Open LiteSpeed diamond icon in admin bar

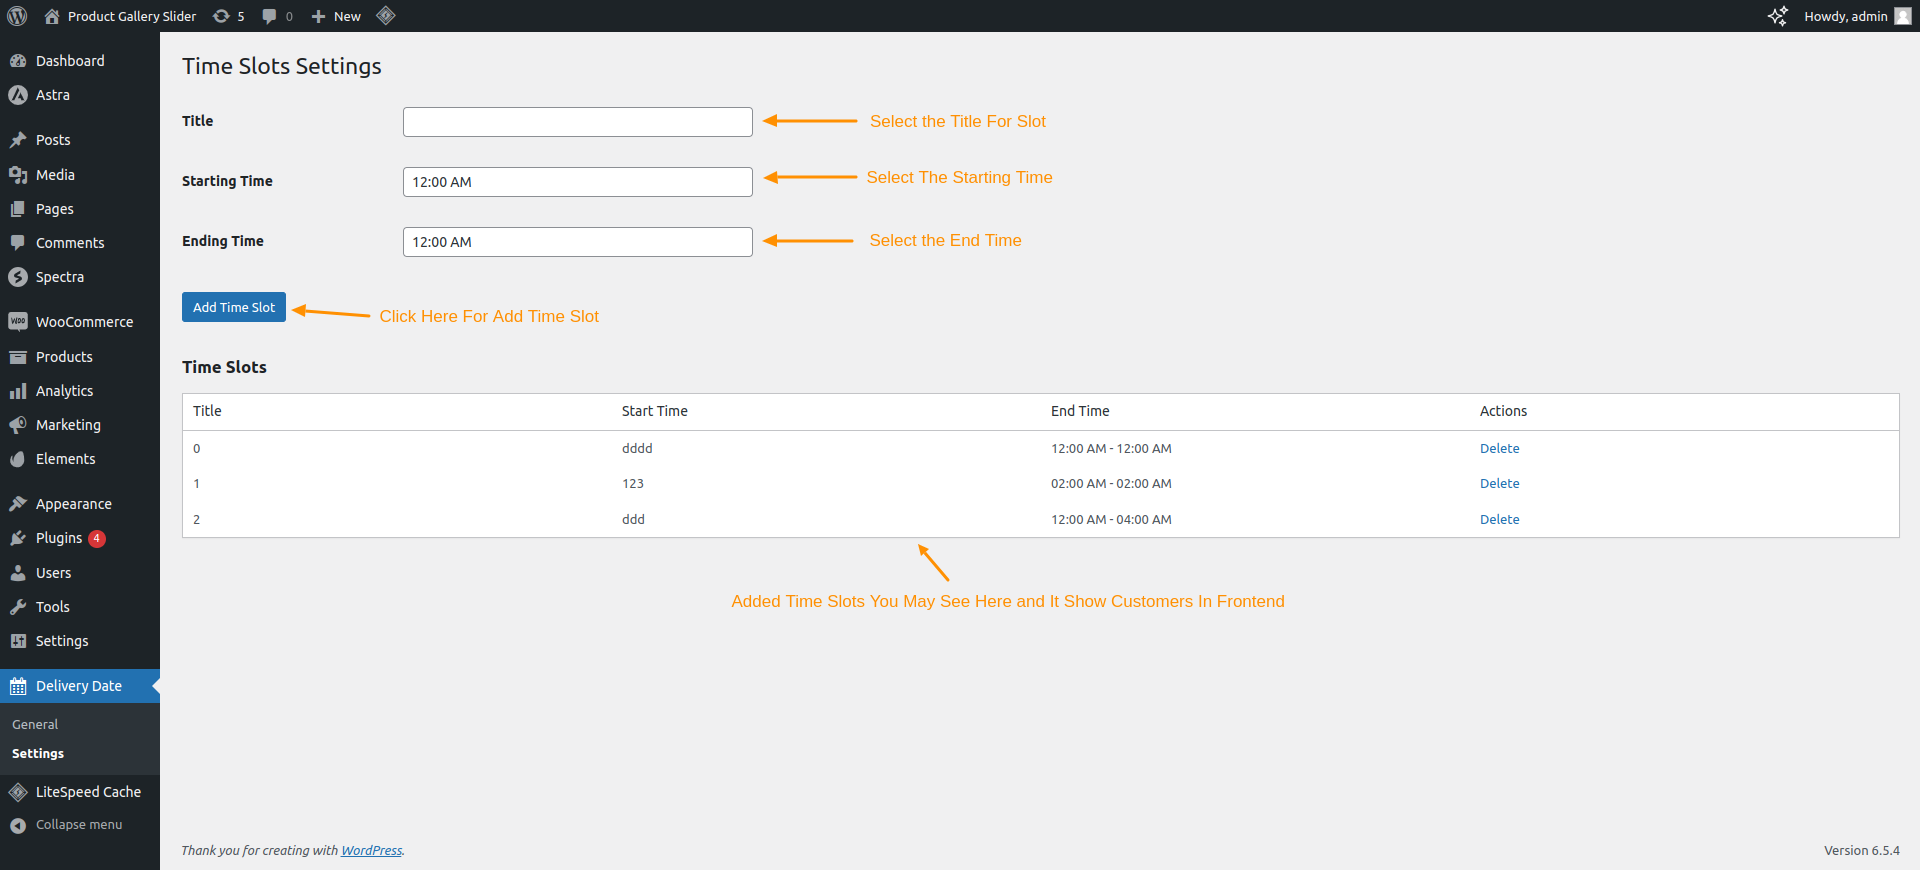[x=386, y=15]
